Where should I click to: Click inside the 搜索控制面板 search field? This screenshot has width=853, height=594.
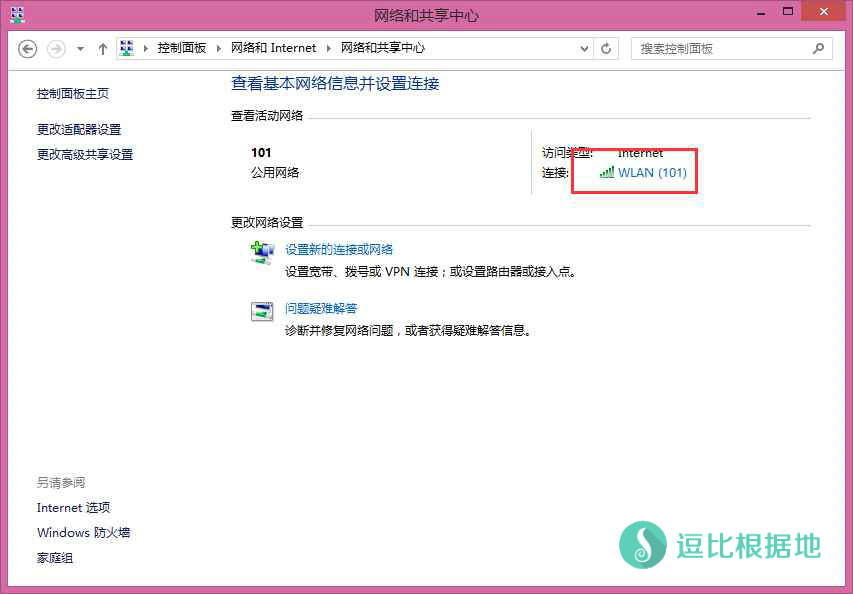(720, 48)
